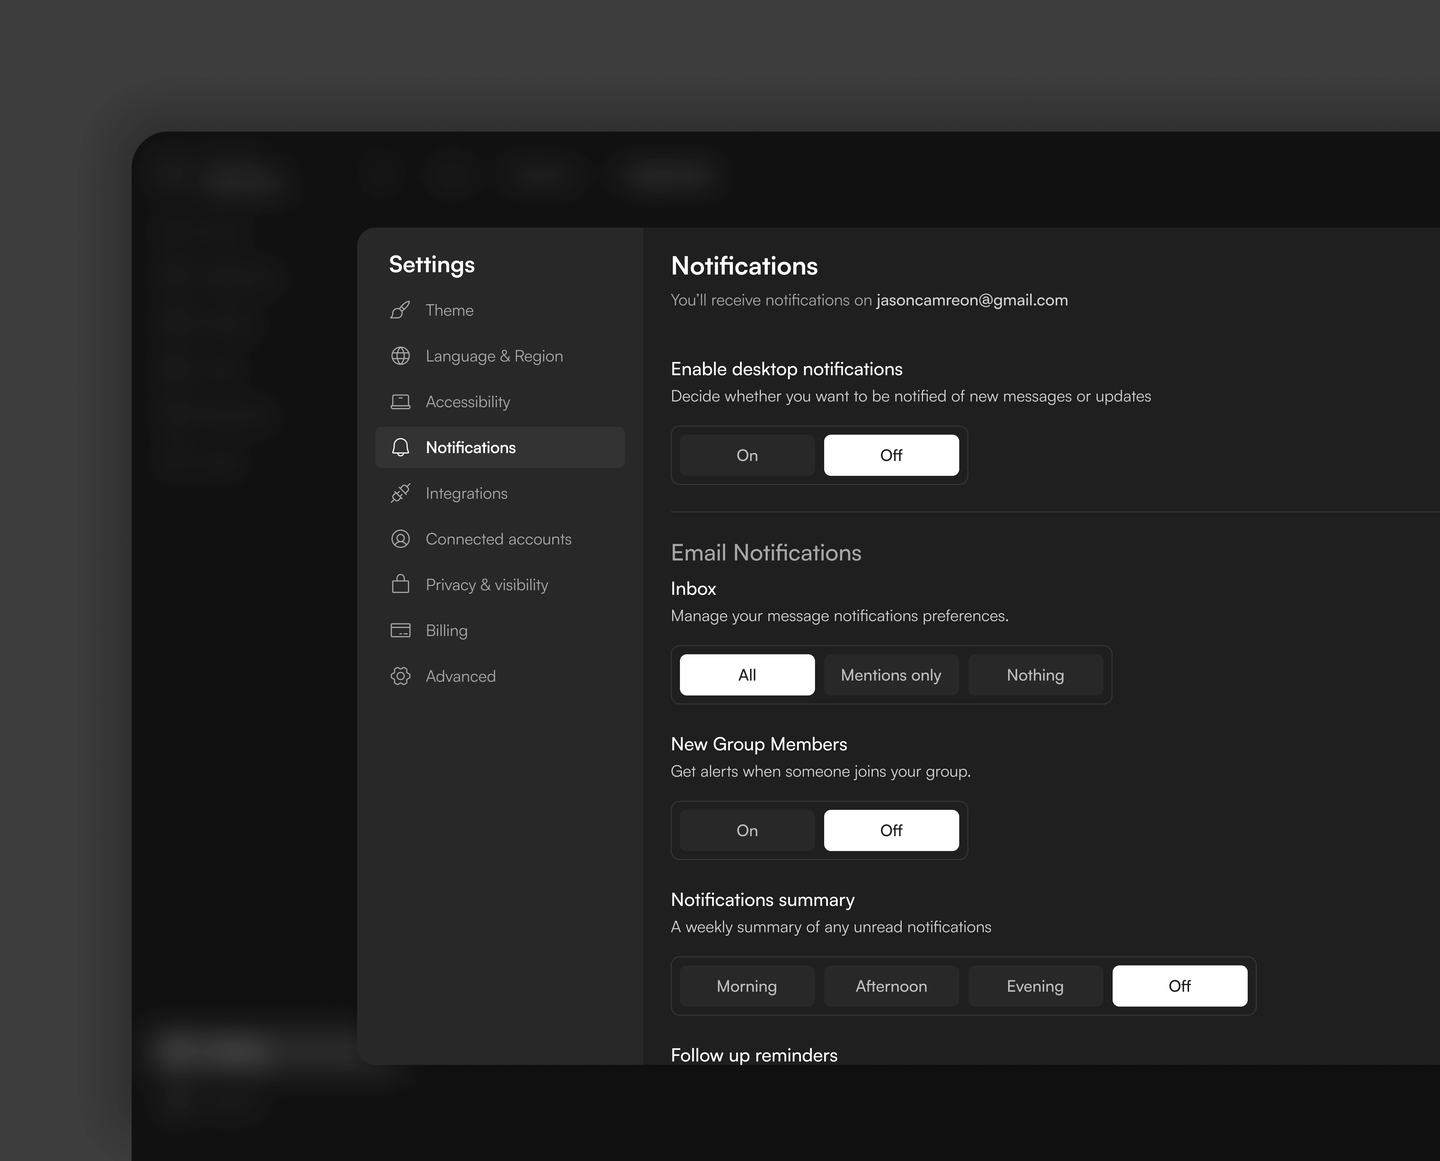
Task: Click the jasoncamreon@gmail.com email address
Action: pos(972,300)
